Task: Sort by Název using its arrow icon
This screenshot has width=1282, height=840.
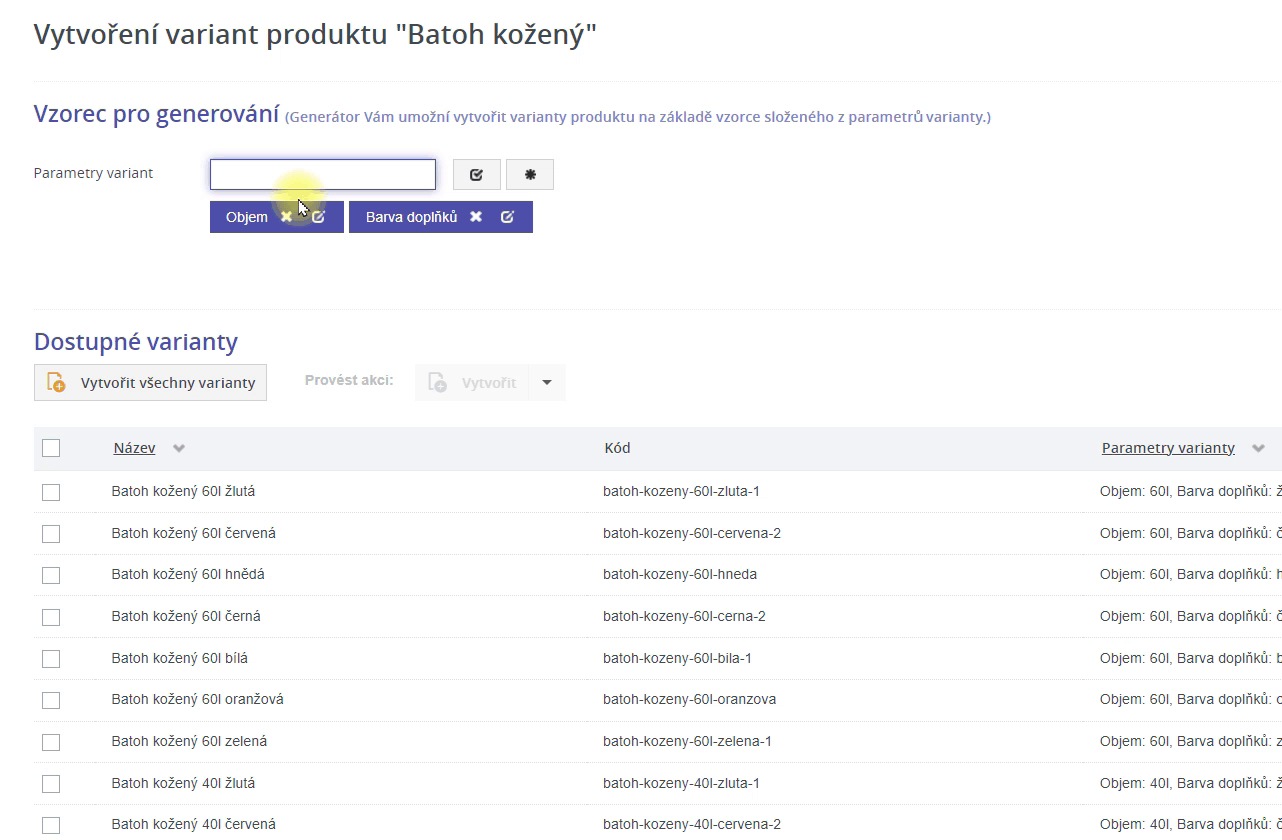Action: click(179, 449)
